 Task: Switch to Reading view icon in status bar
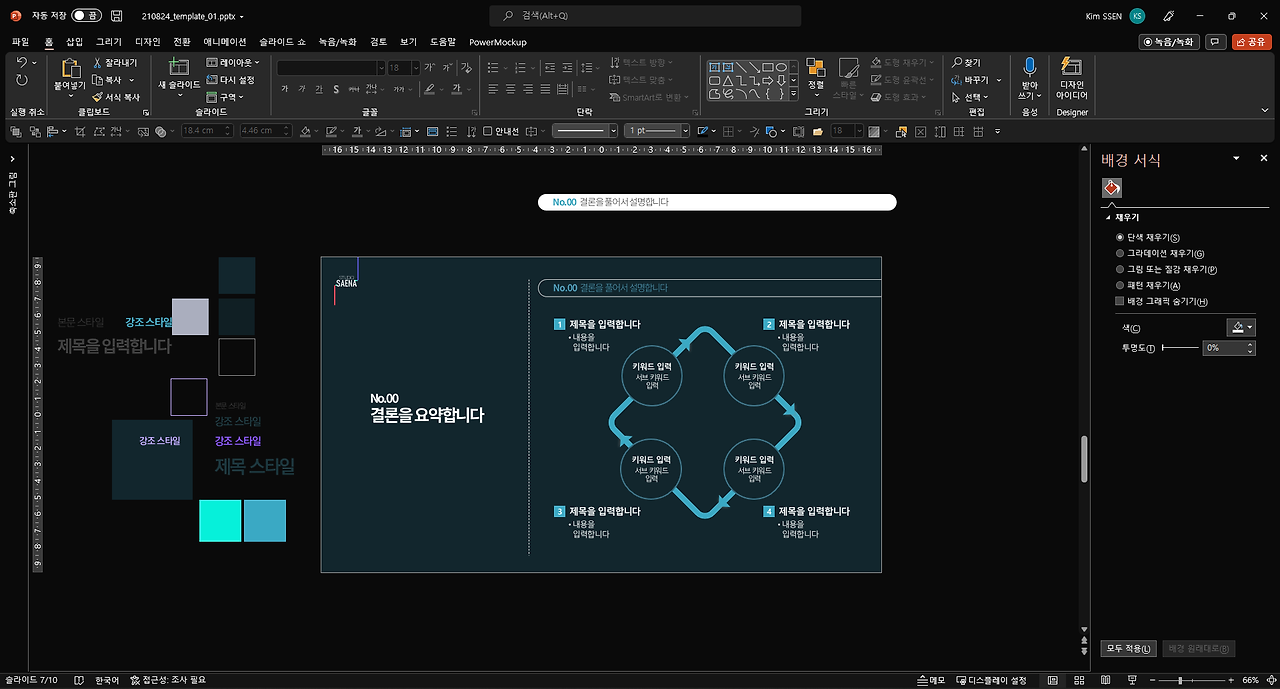coord(1103,680)
